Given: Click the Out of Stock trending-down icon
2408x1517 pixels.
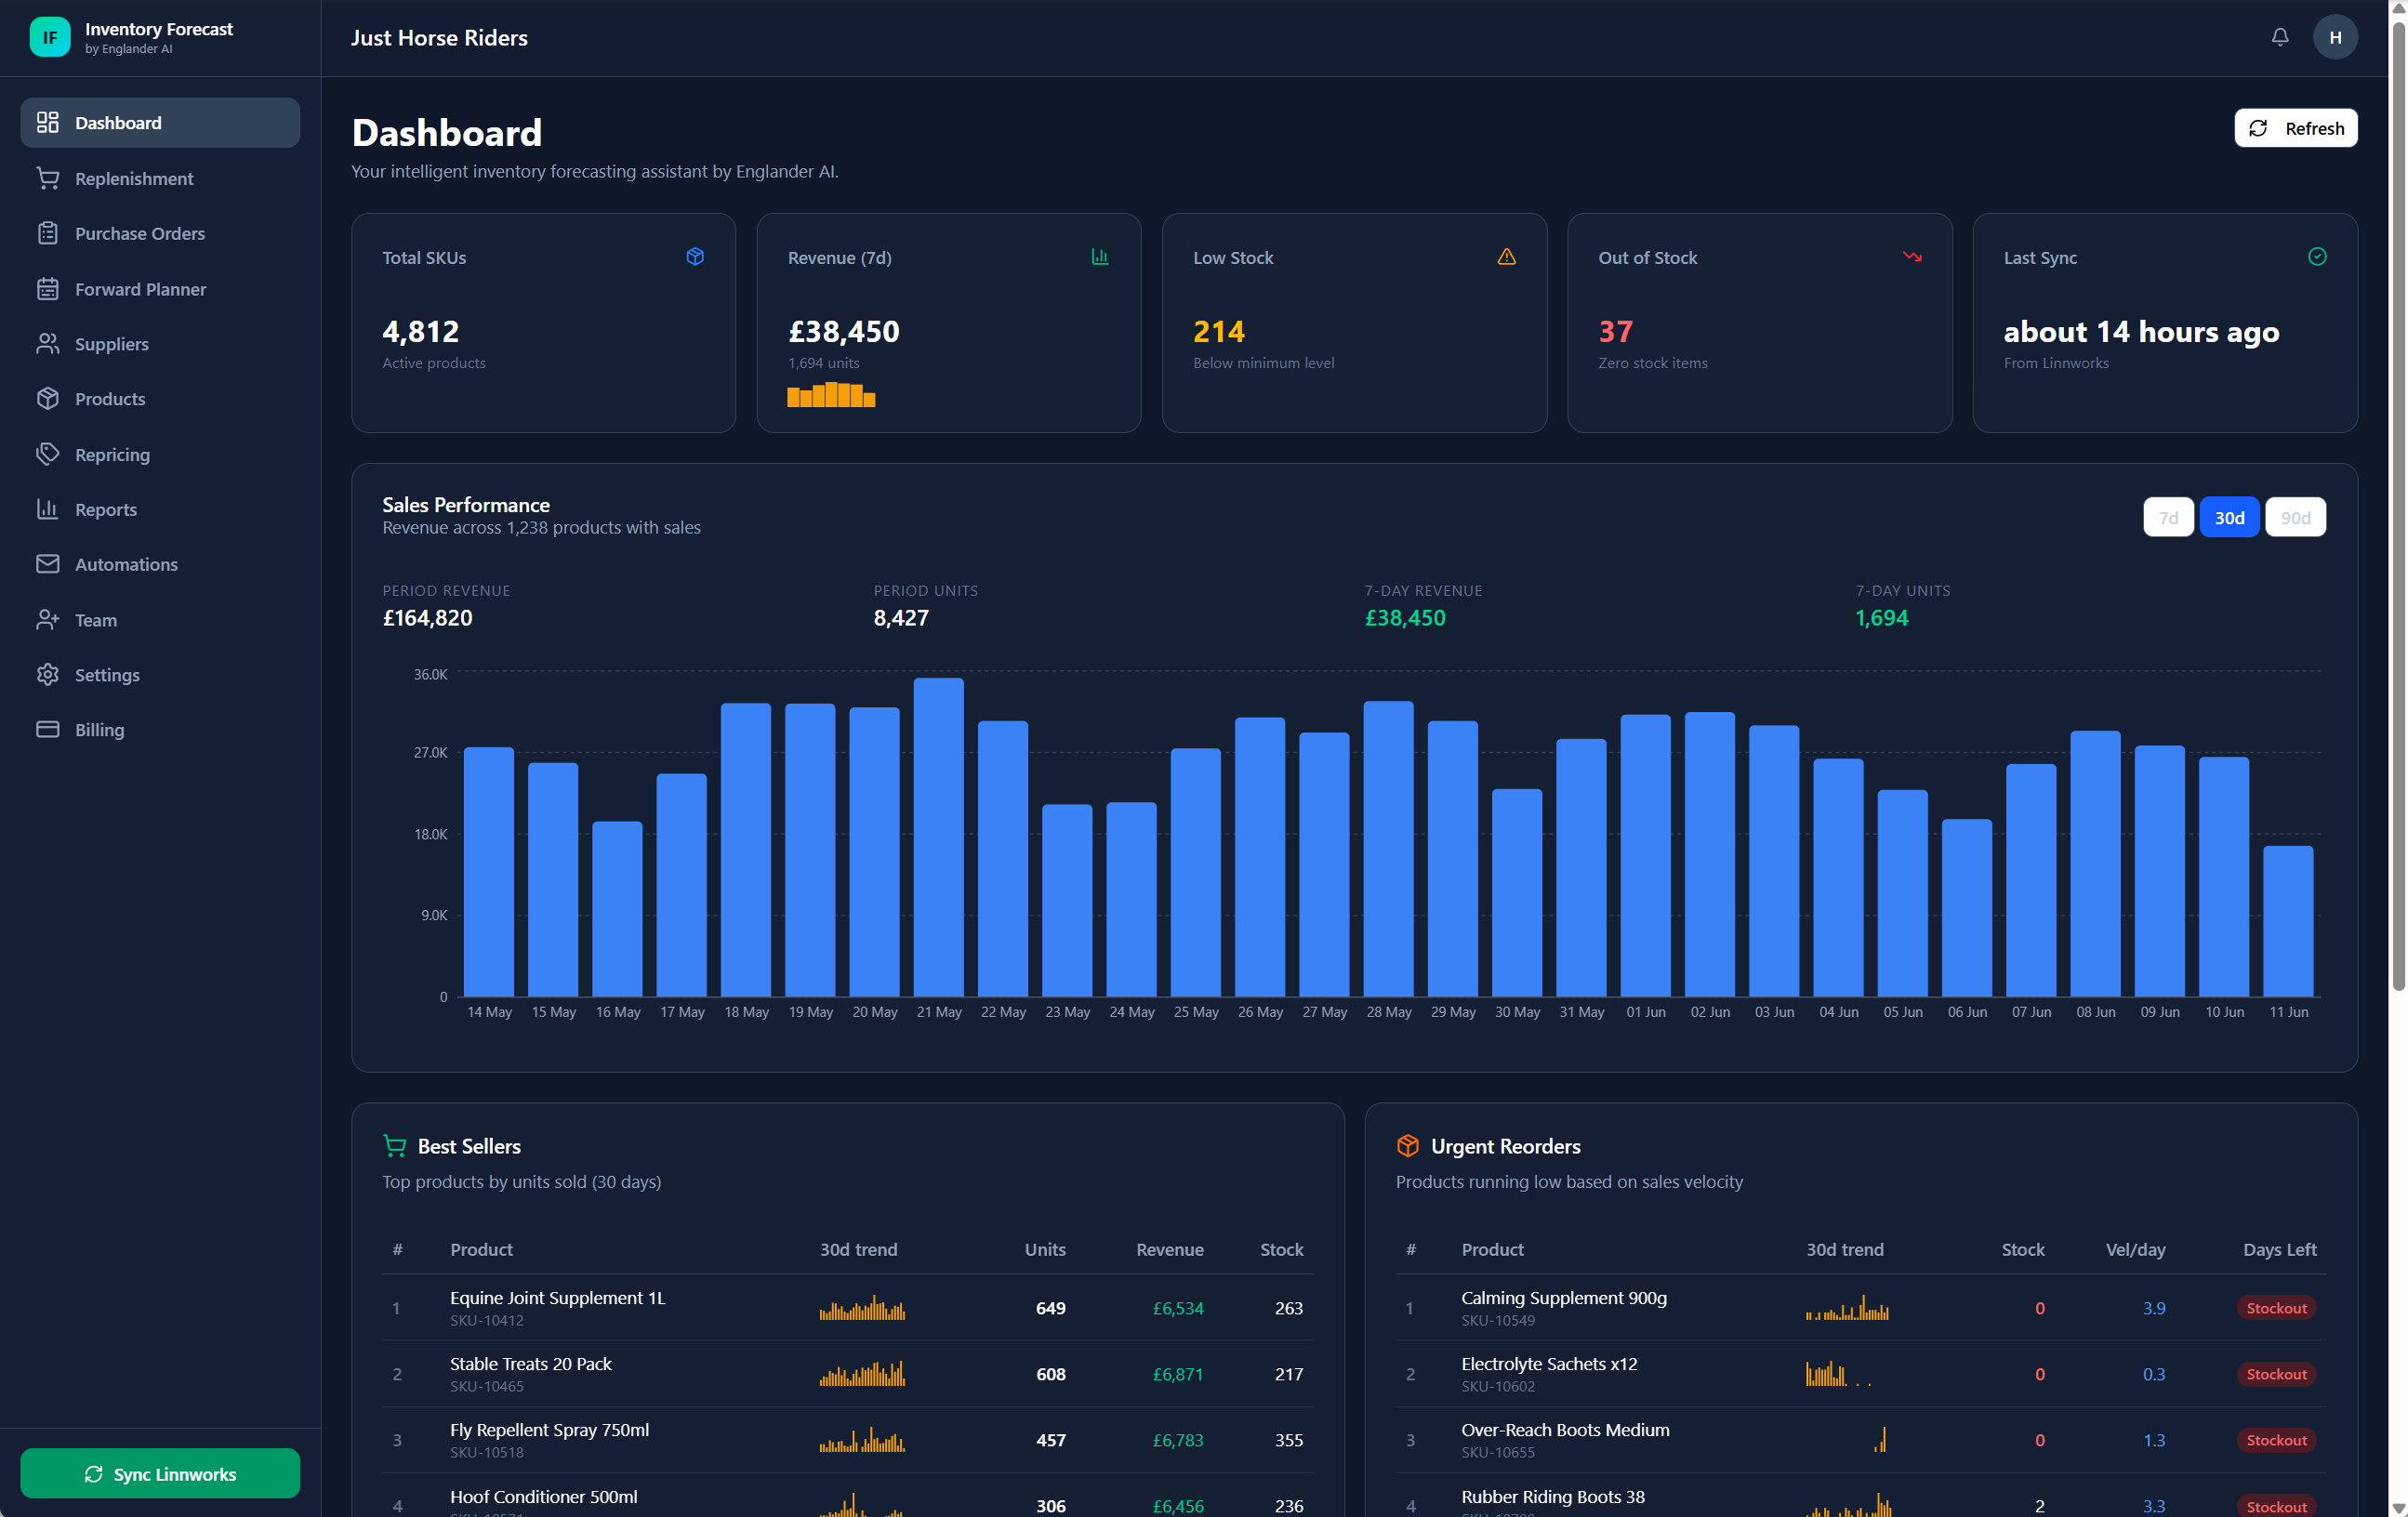Looking at the screenshot, I should [x=1912, y=257].
